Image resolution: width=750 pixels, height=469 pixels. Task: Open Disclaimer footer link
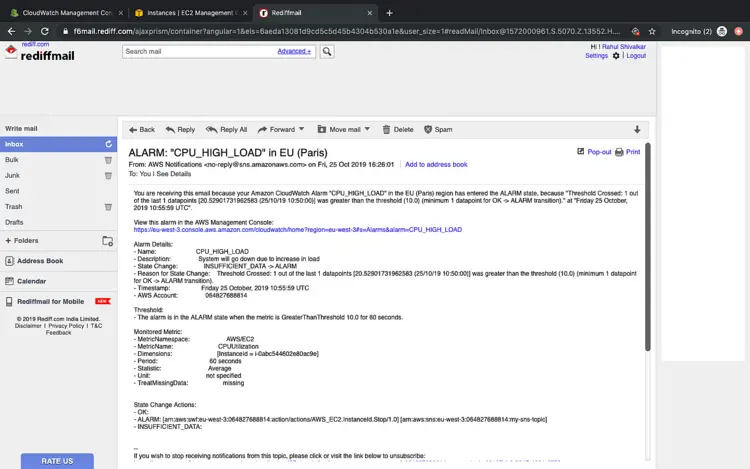pos(28,326)
